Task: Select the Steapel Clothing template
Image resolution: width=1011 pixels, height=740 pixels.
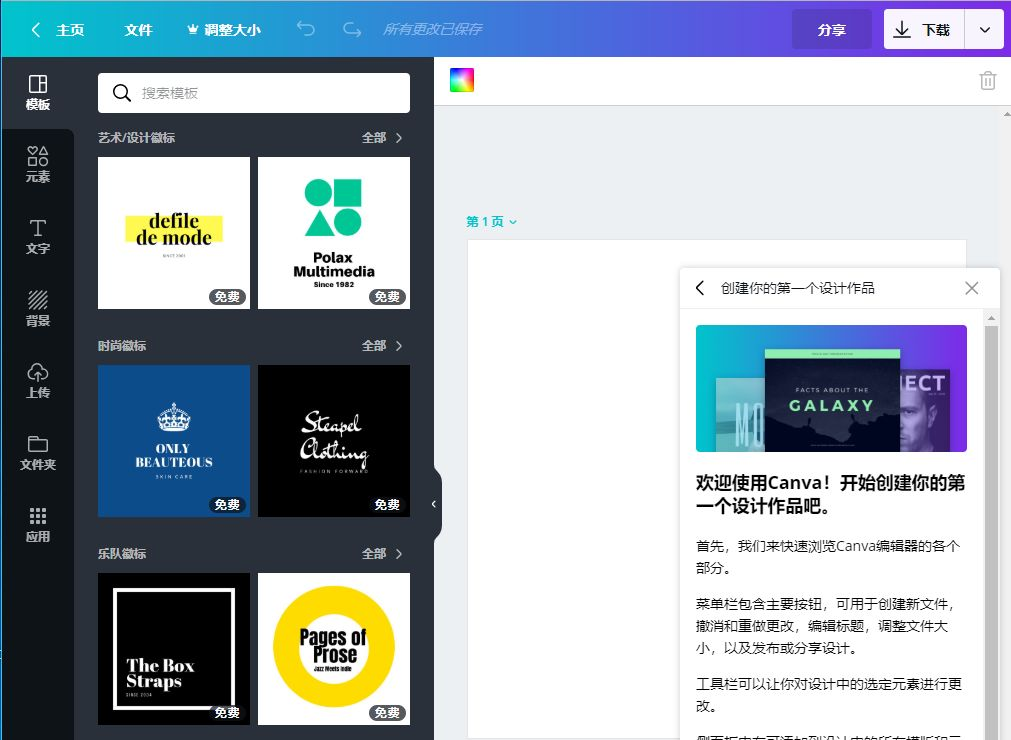Action: [x=334, y=441]
